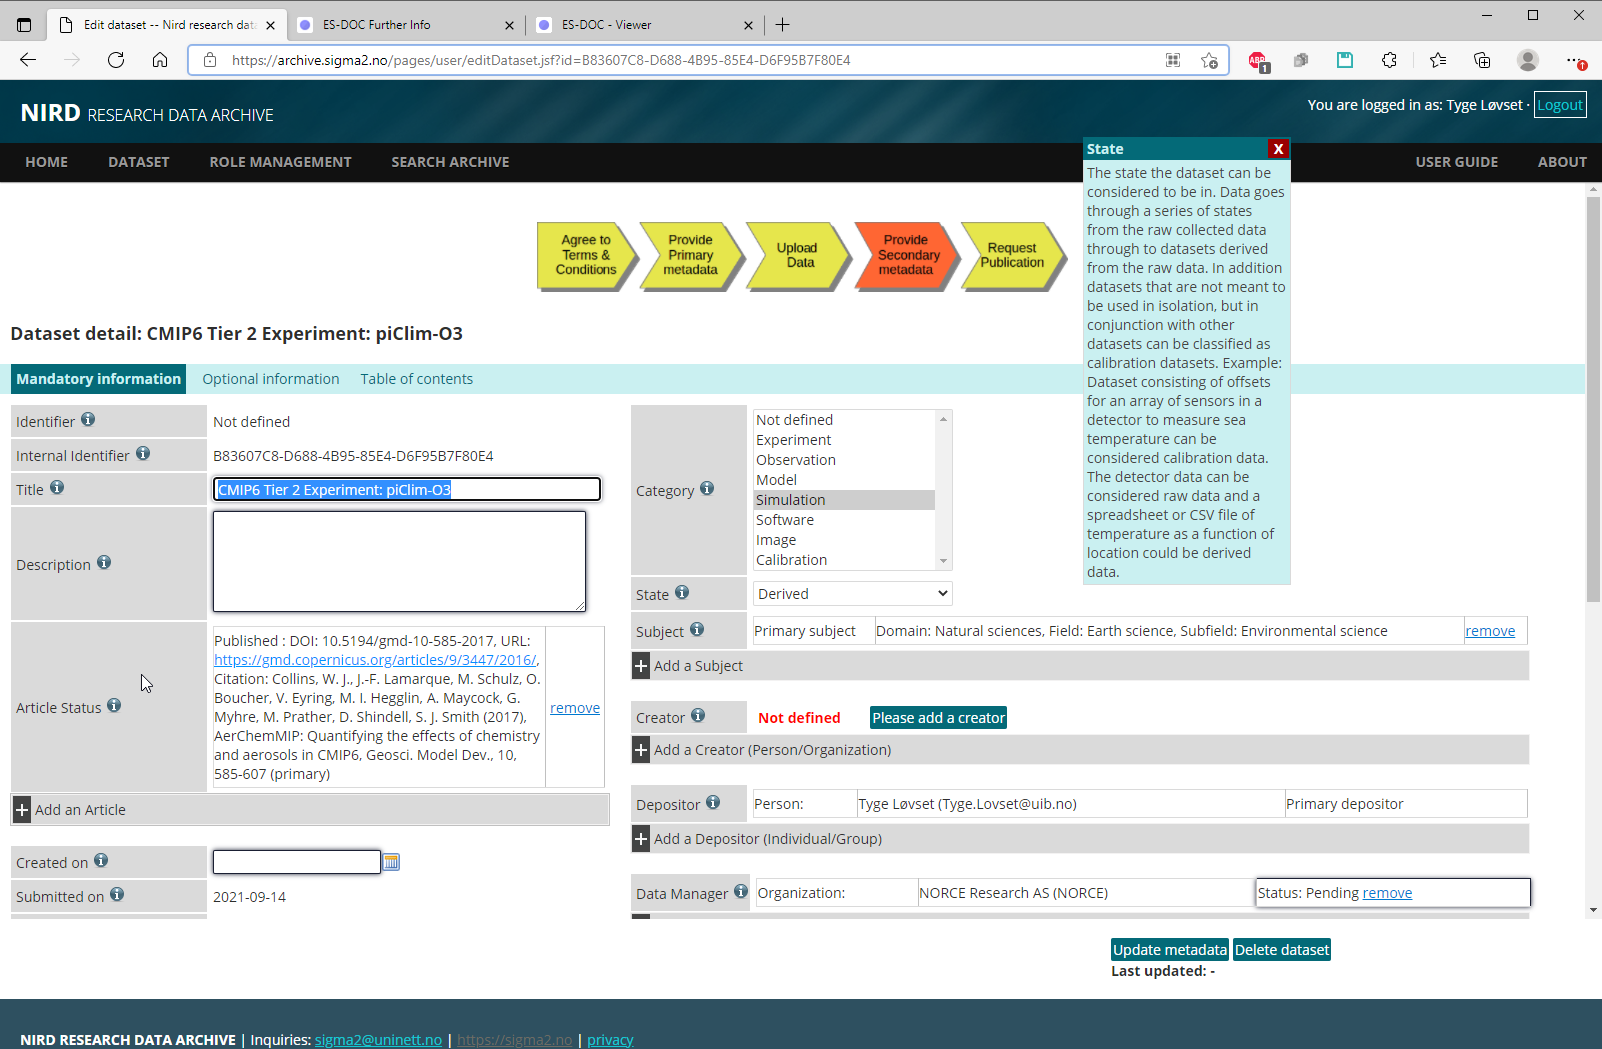The width and height of the screenshot is (1602, 1049).
Task: Switch to the Optional information tab
Action: (x=271, y=379)
